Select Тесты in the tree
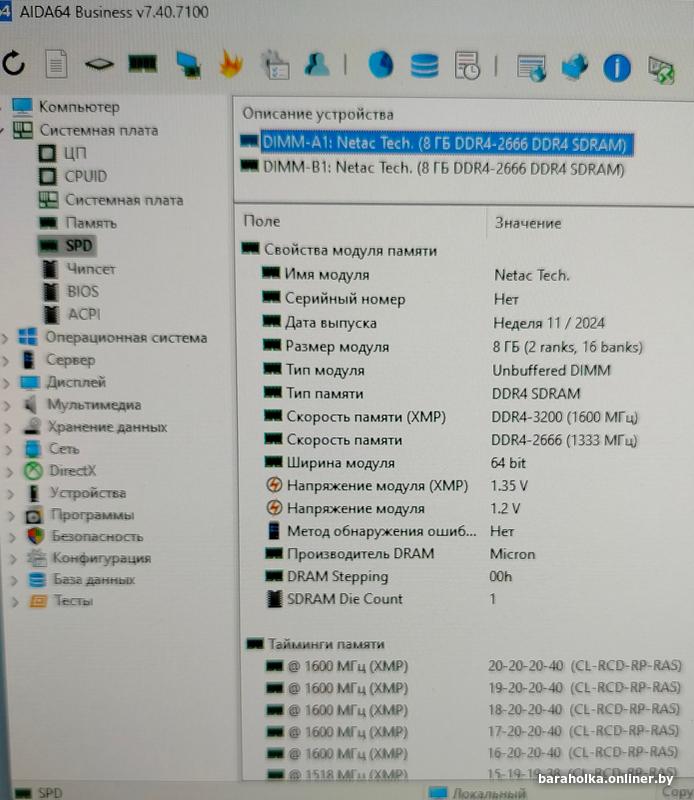The height and width of the screenshot is (800, 694). [73, 601]
